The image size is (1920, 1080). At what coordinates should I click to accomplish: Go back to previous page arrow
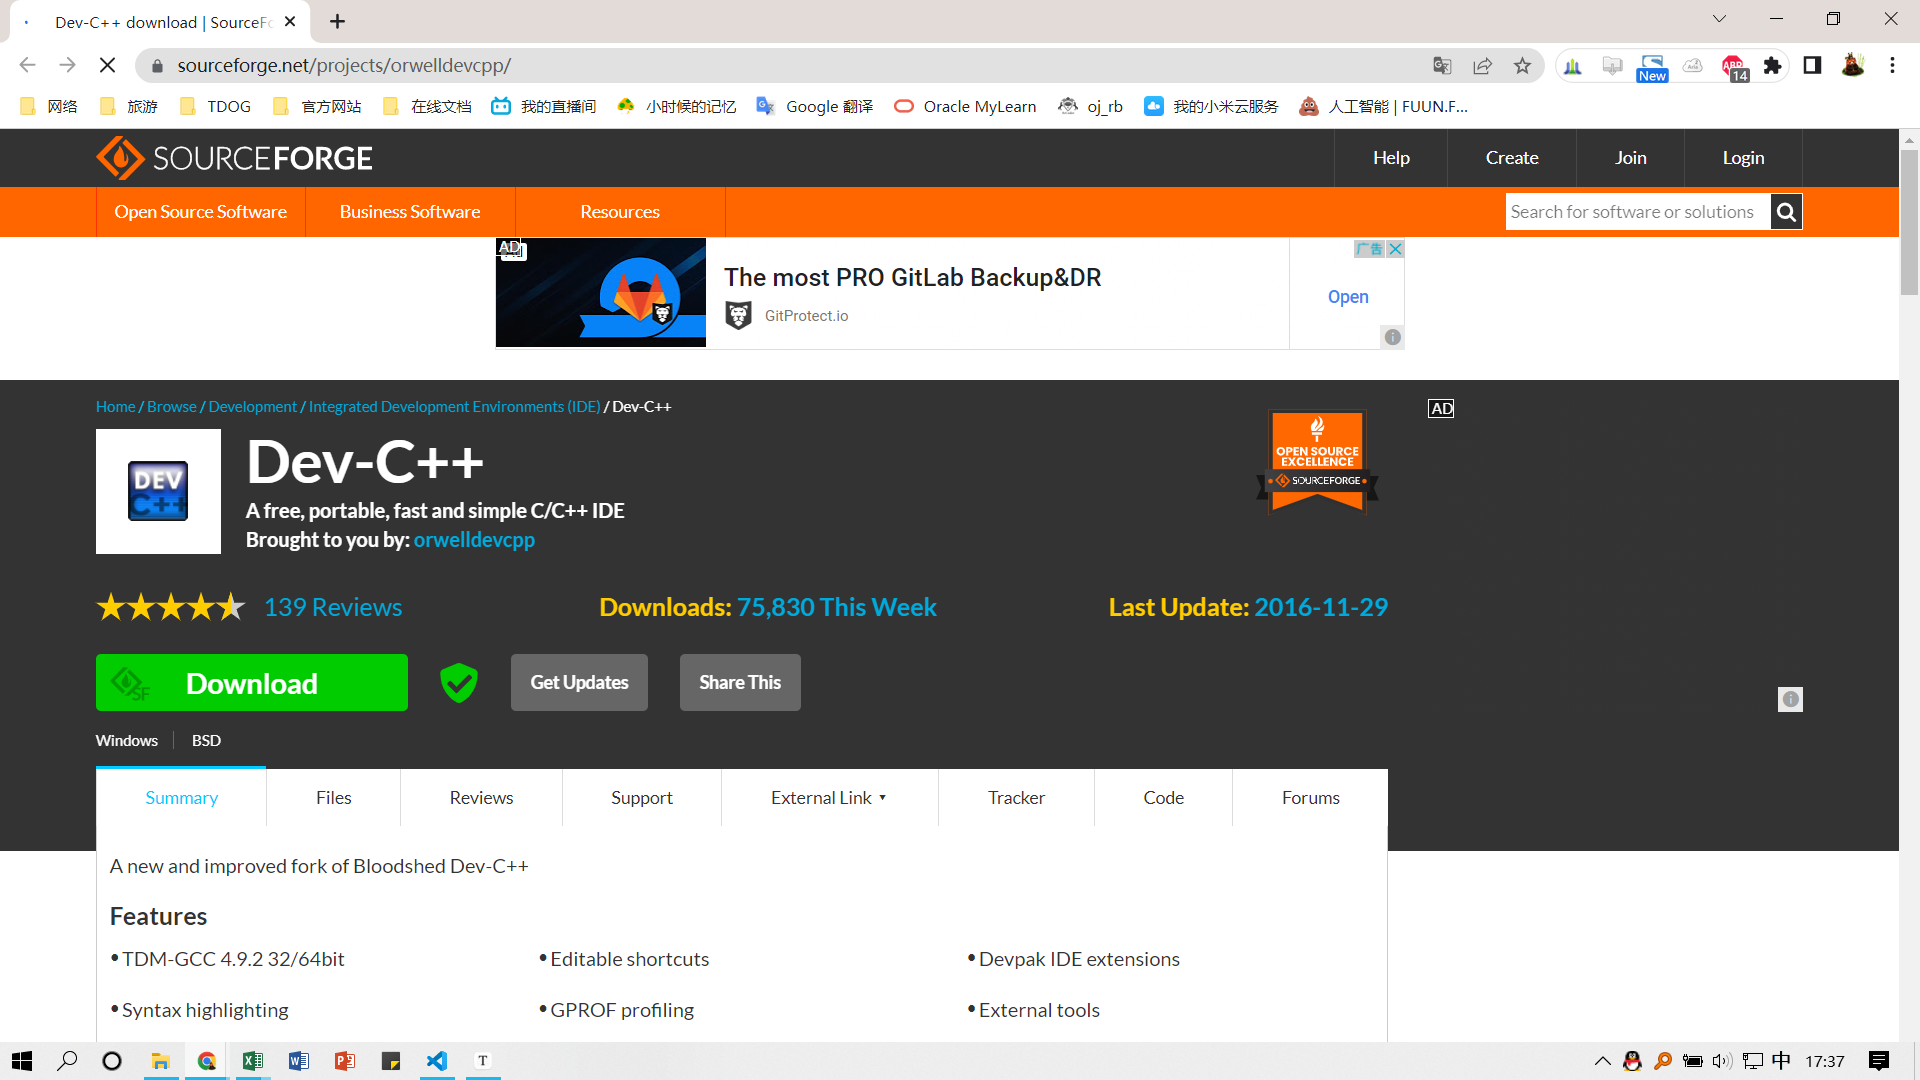click(x=27, y=65)
